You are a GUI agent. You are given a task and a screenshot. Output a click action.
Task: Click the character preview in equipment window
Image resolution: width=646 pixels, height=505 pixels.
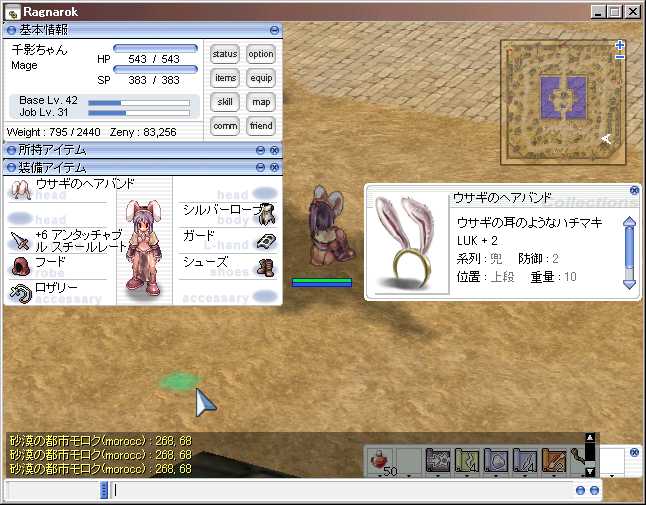(x=144, y=247)
